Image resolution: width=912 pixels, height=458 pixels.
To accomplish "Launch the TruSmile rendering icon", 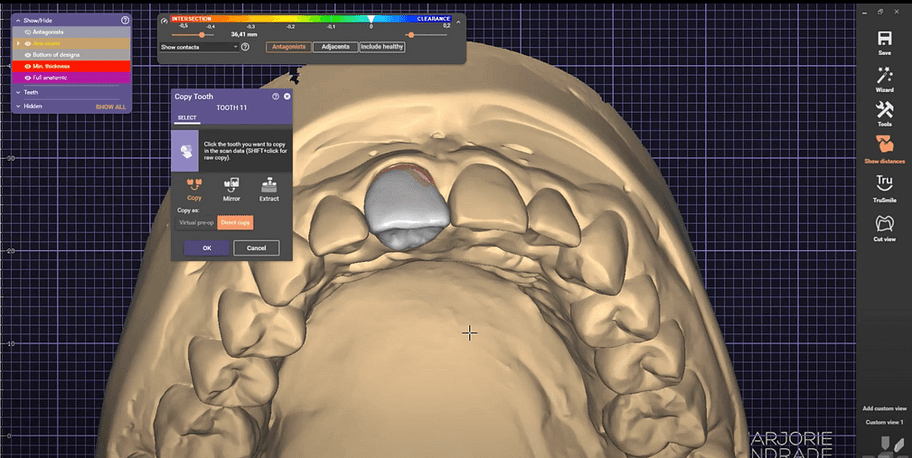I will (884, 182).
